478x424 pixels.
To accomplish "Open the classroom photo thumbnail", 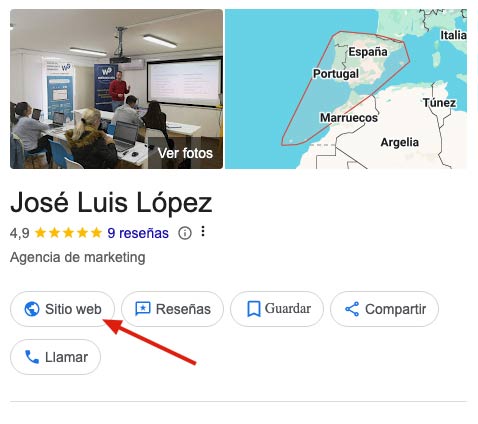I will (116, 89).
